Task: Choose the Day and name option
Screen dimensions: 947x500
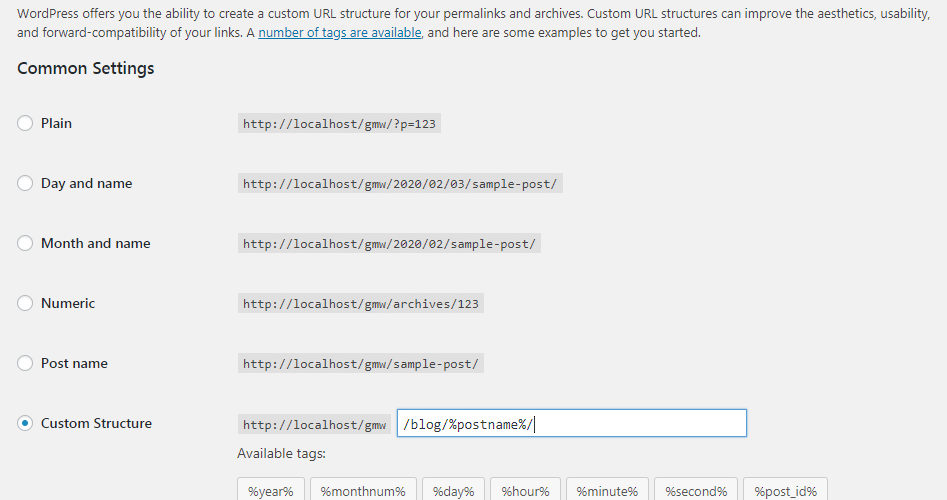Action: coord(25,183)
